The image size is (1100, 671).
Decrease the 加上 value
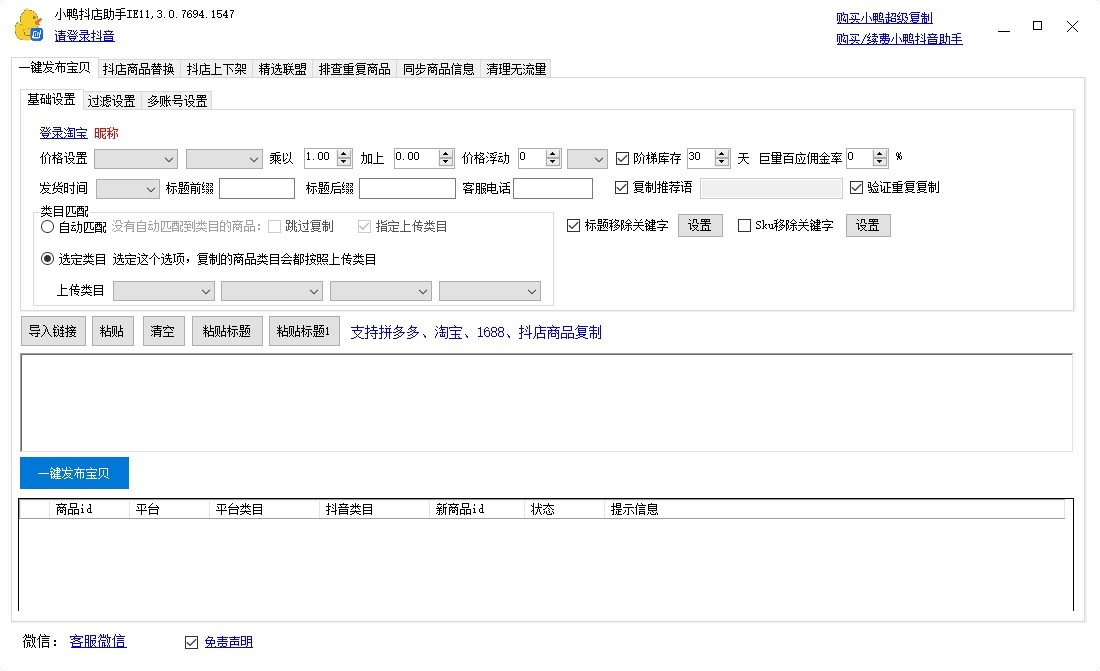coord(445,162)
